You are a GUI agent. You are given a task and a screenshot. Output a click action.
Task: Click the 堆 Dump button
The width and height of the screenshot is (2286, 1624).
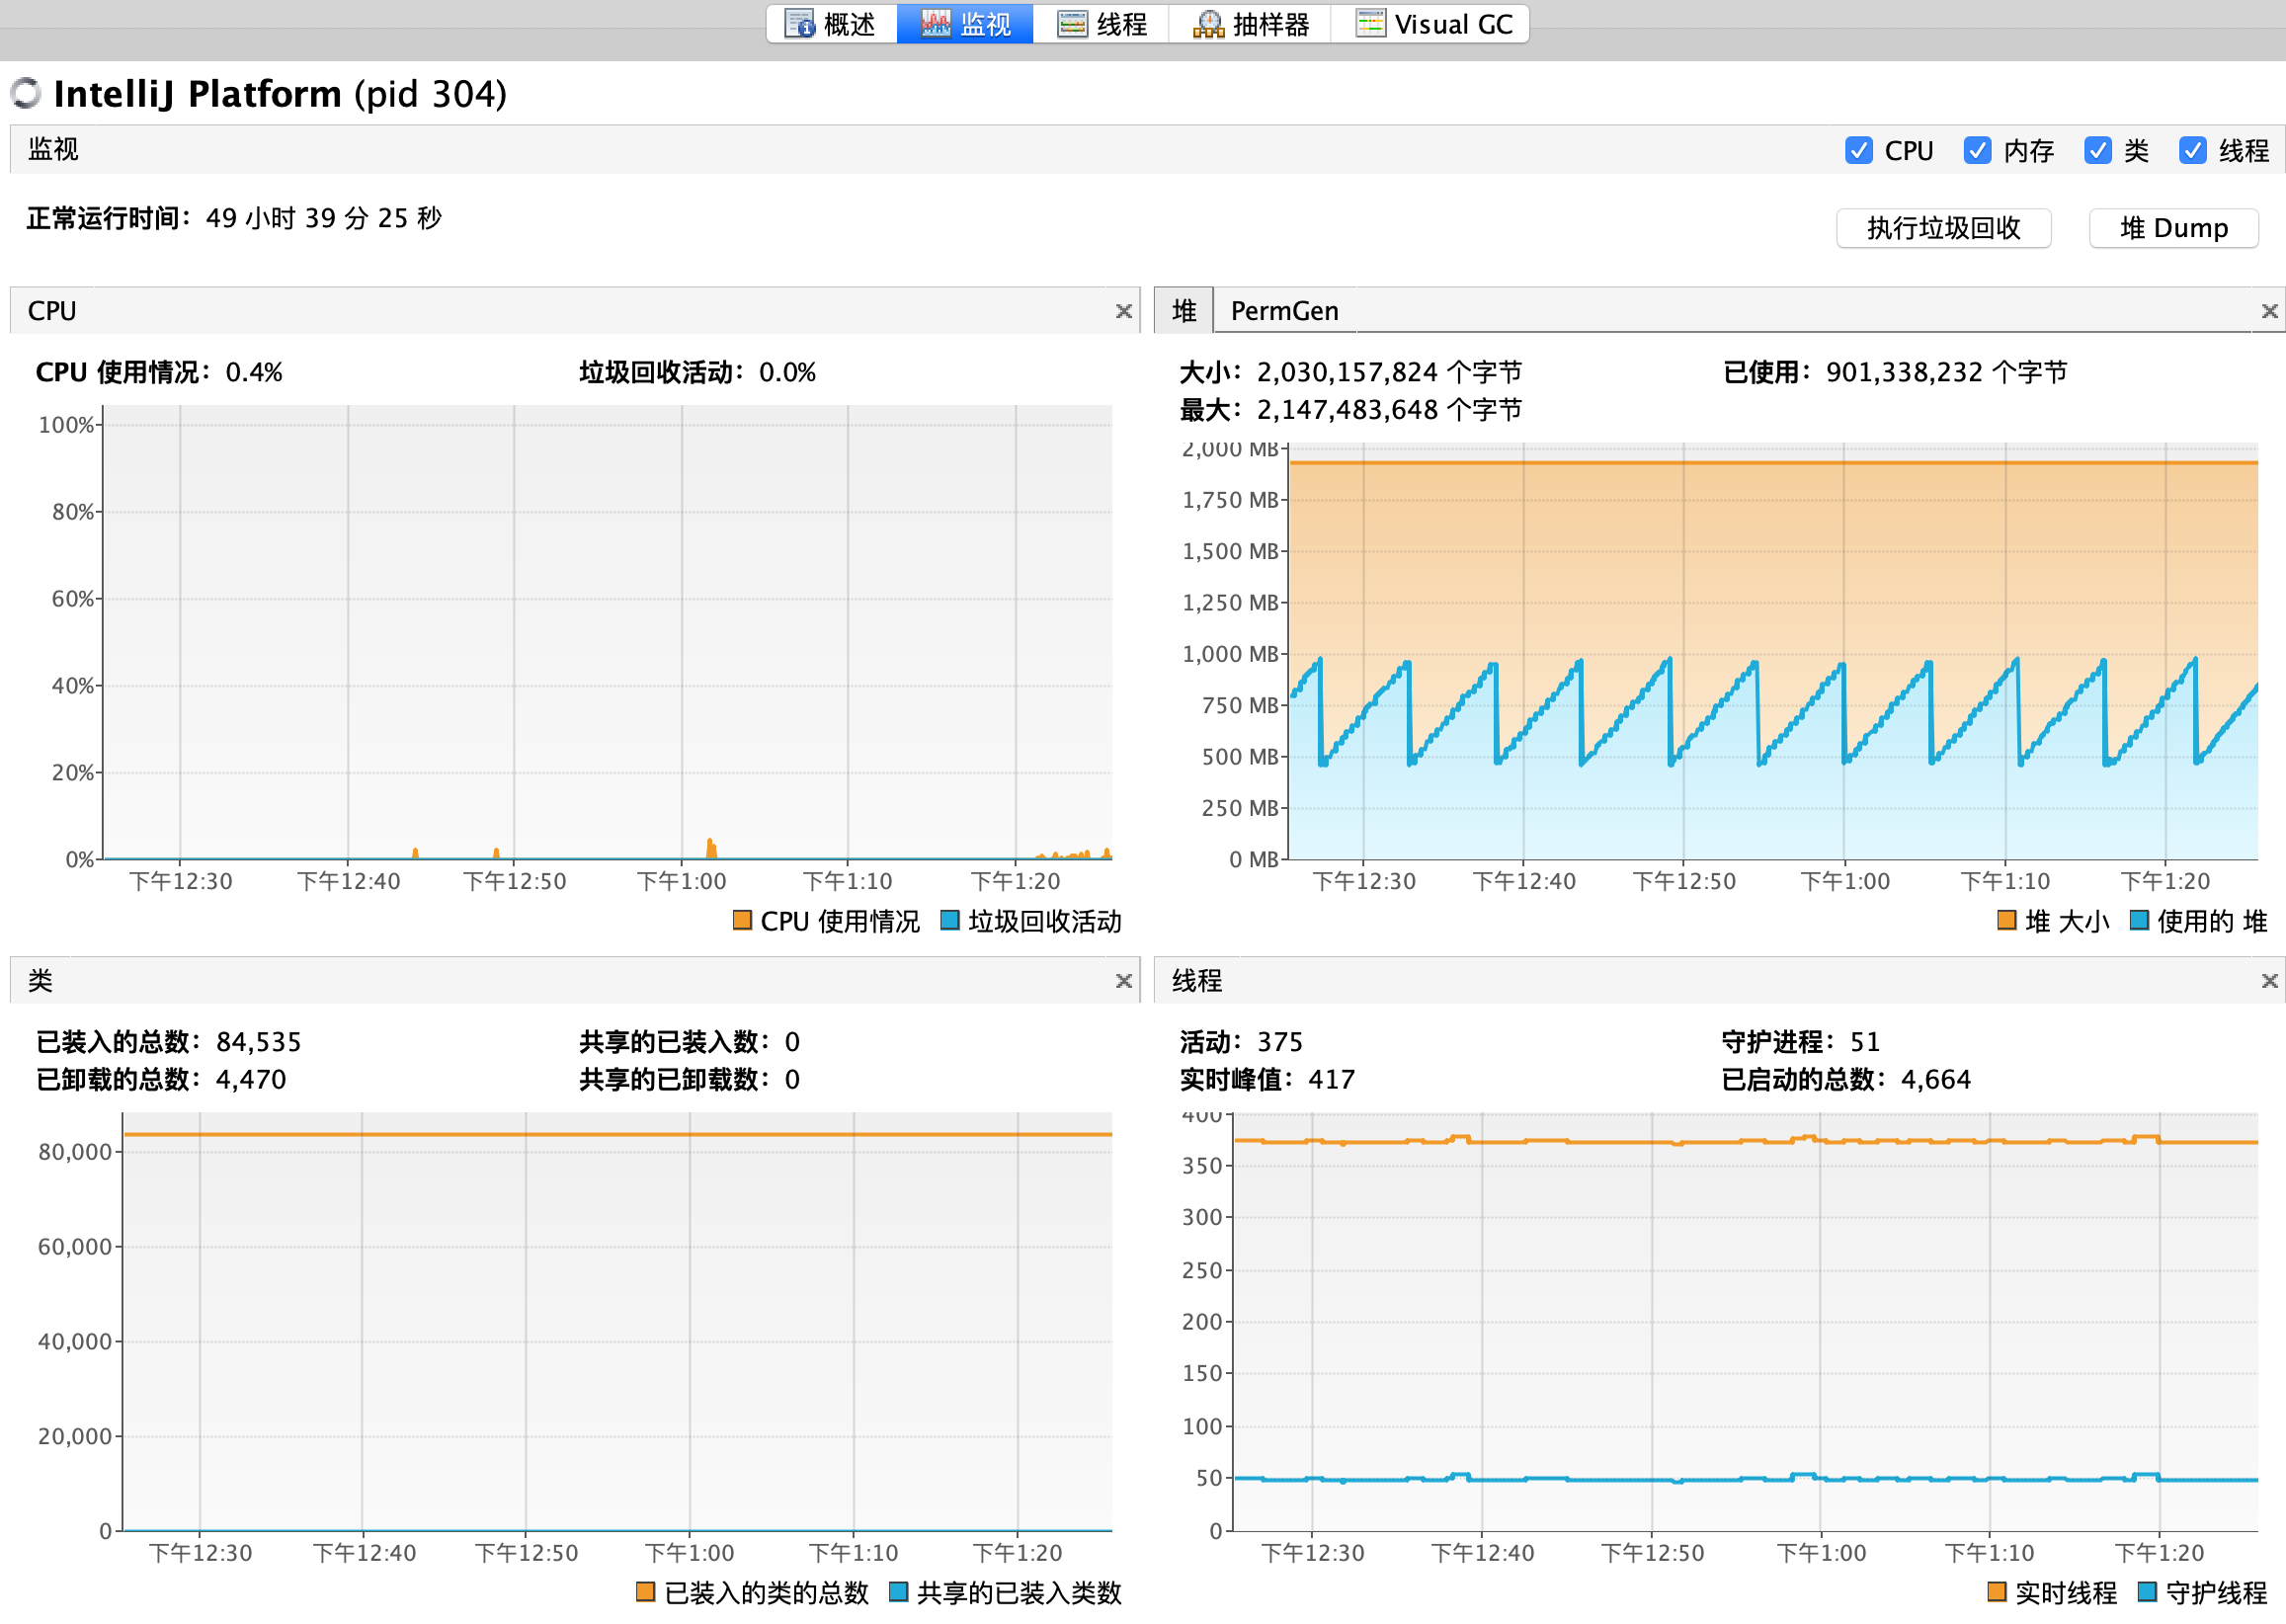point(2173,228)
